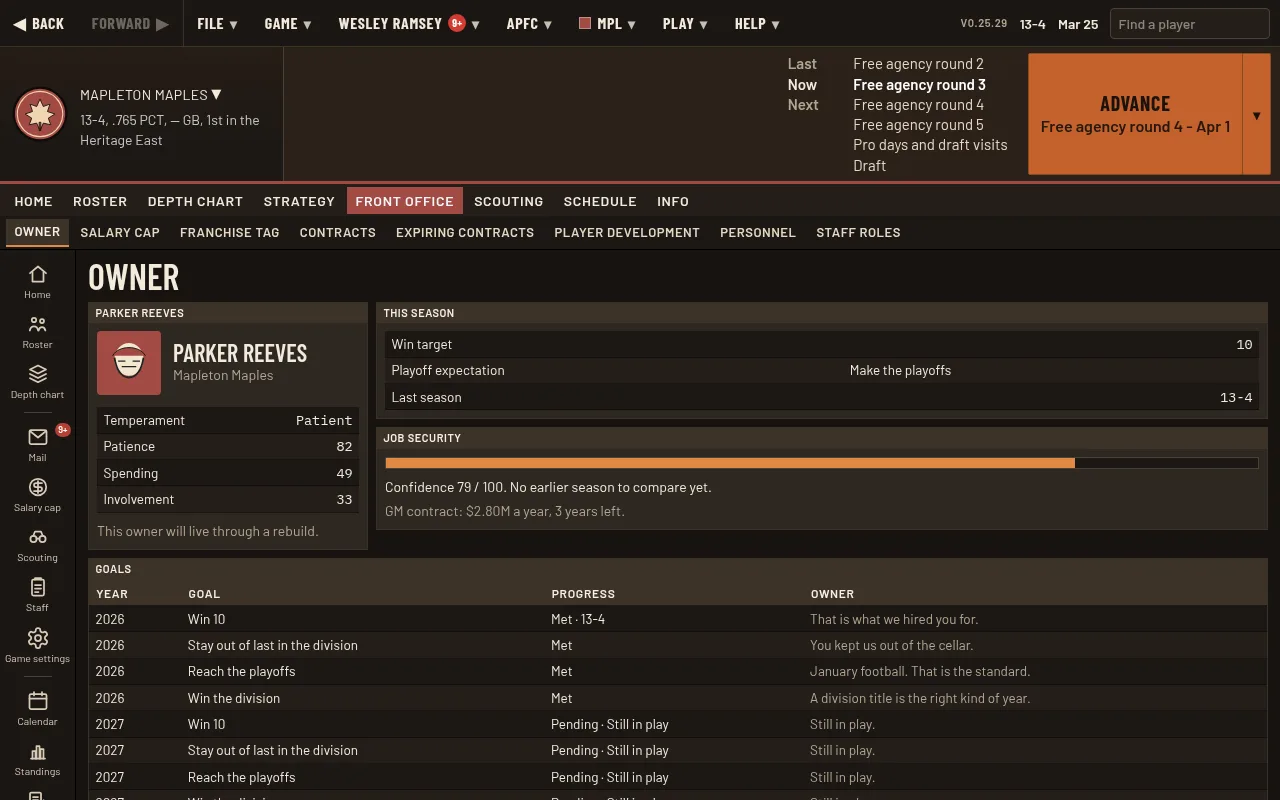
Task: Open the Standings sidebar icon
Action: [x=37, y=758]
